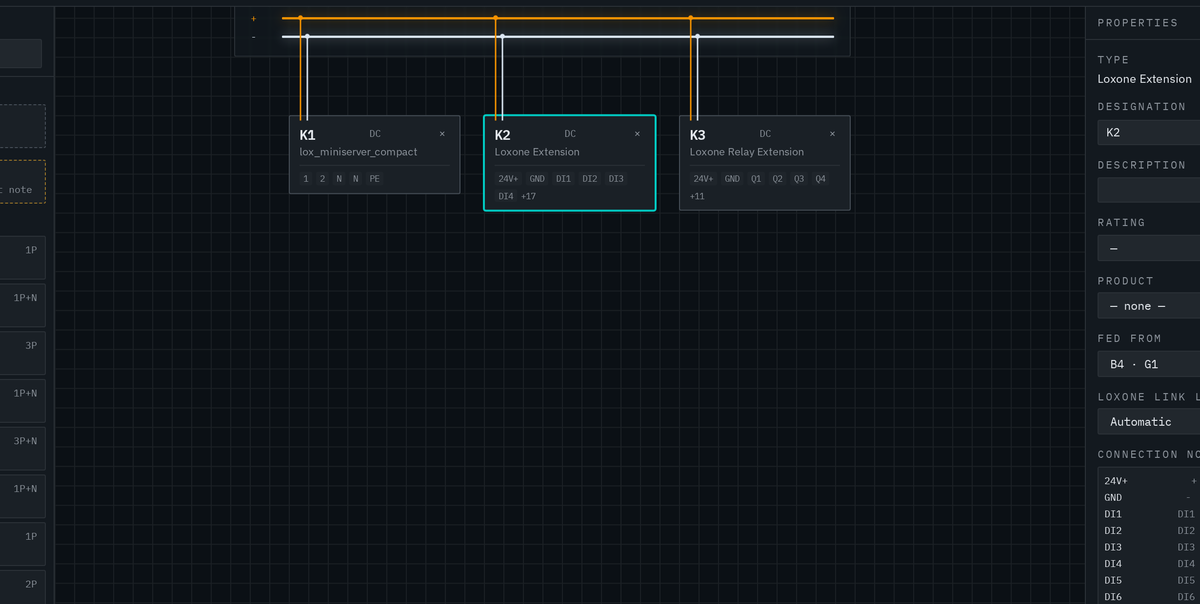The image size is (1200, 604).
Task: Open the Rating dropdown
Action: 1149,248
